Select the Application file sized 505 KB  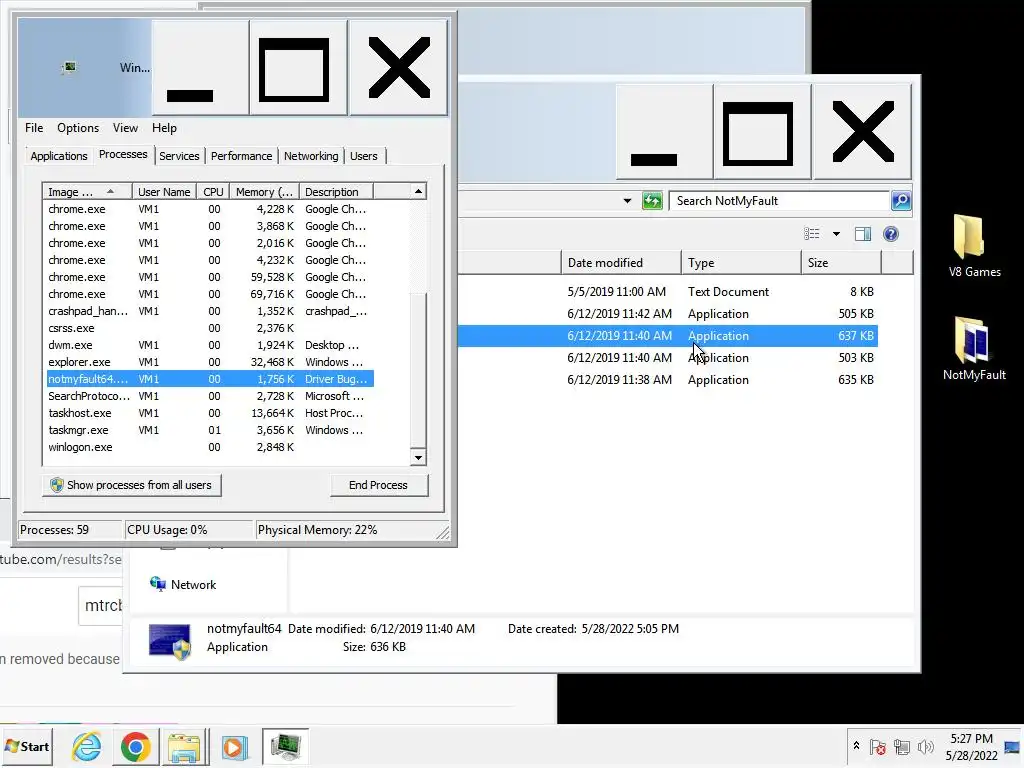[667, 313]
